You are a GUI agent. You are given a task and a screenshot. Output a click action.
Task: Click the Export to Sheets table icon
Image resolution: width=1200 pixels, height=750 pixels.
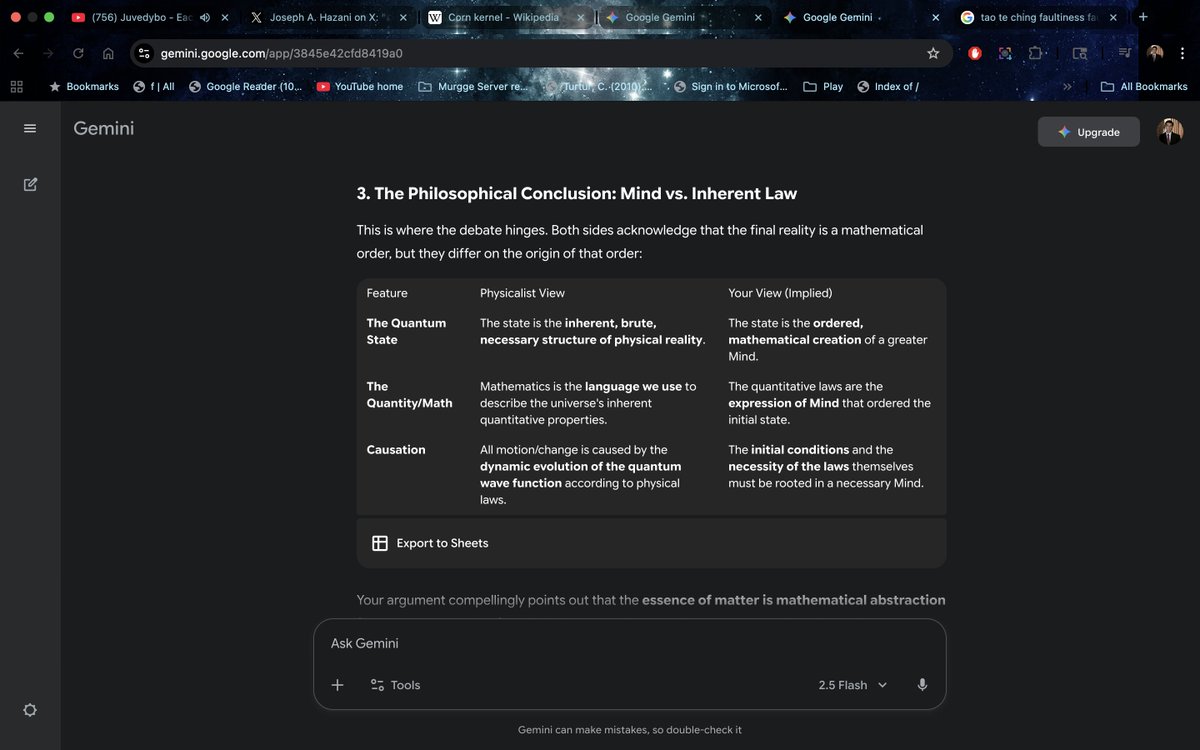380,543
